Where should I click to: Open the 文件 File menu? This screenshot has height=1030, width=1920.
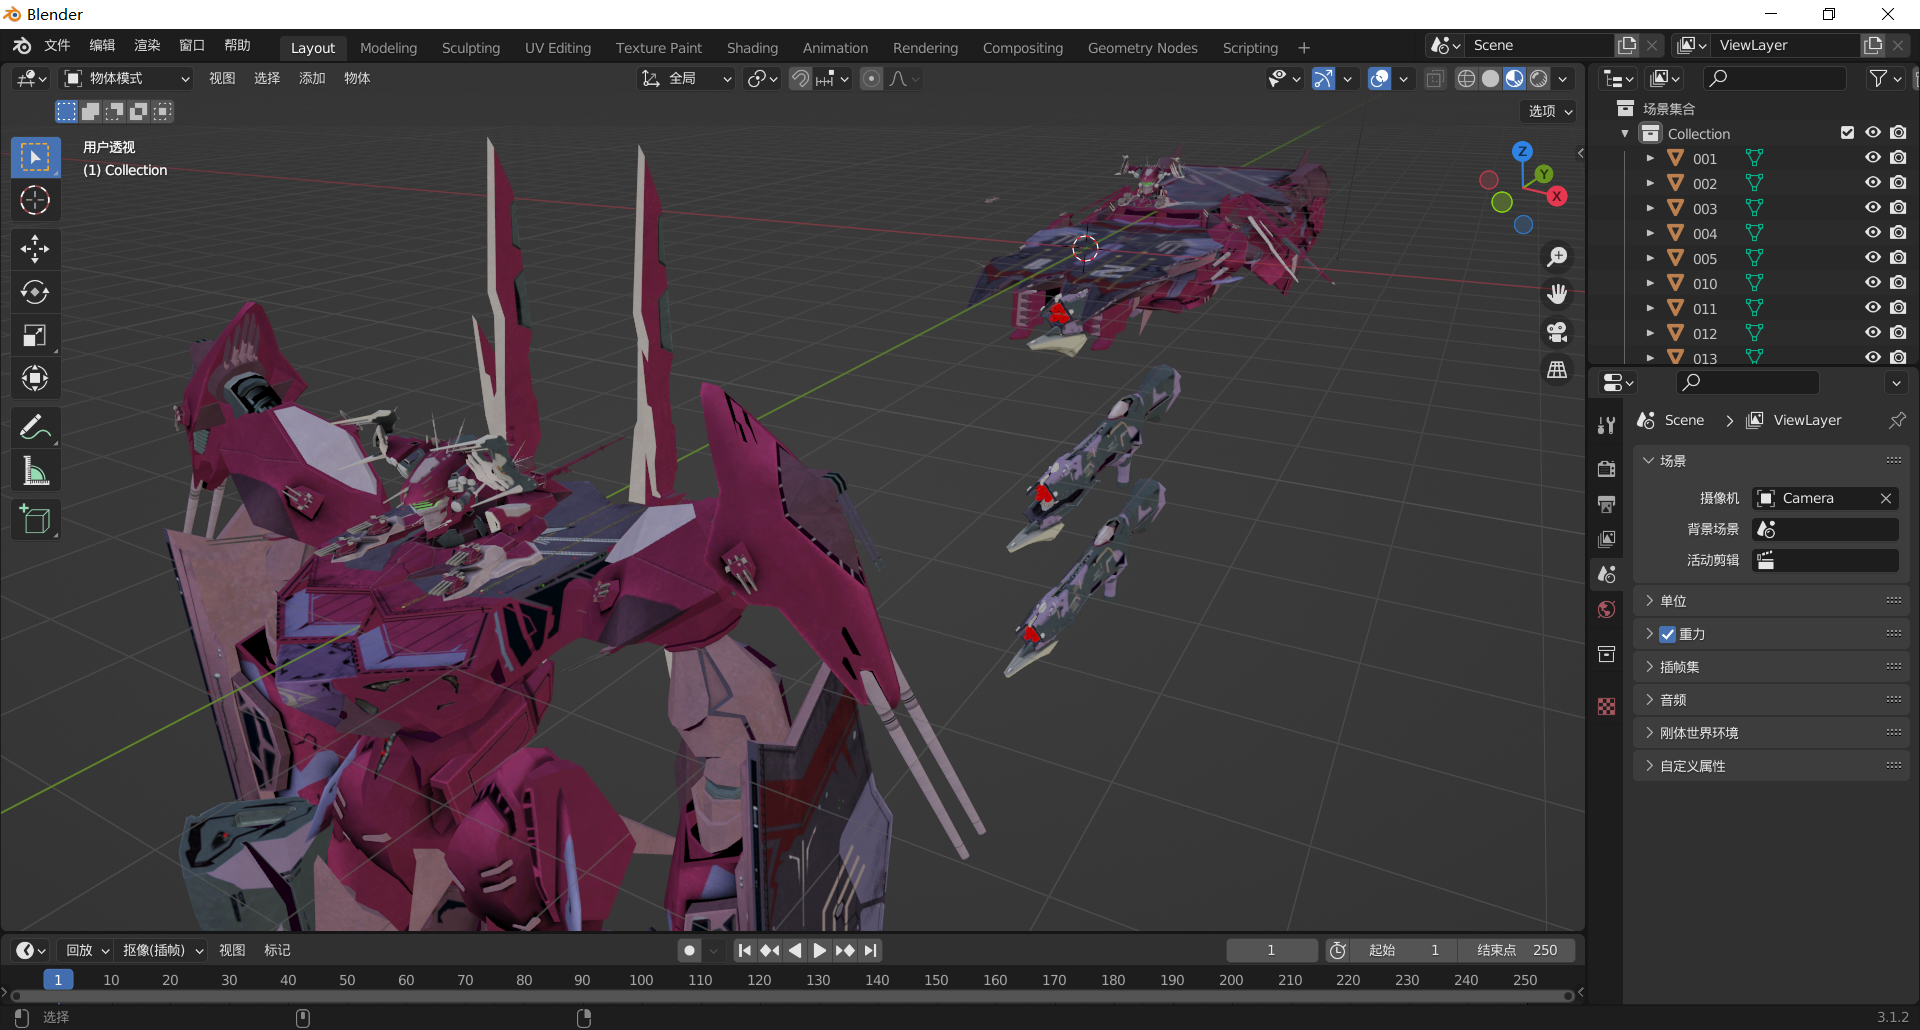(57, 46)
